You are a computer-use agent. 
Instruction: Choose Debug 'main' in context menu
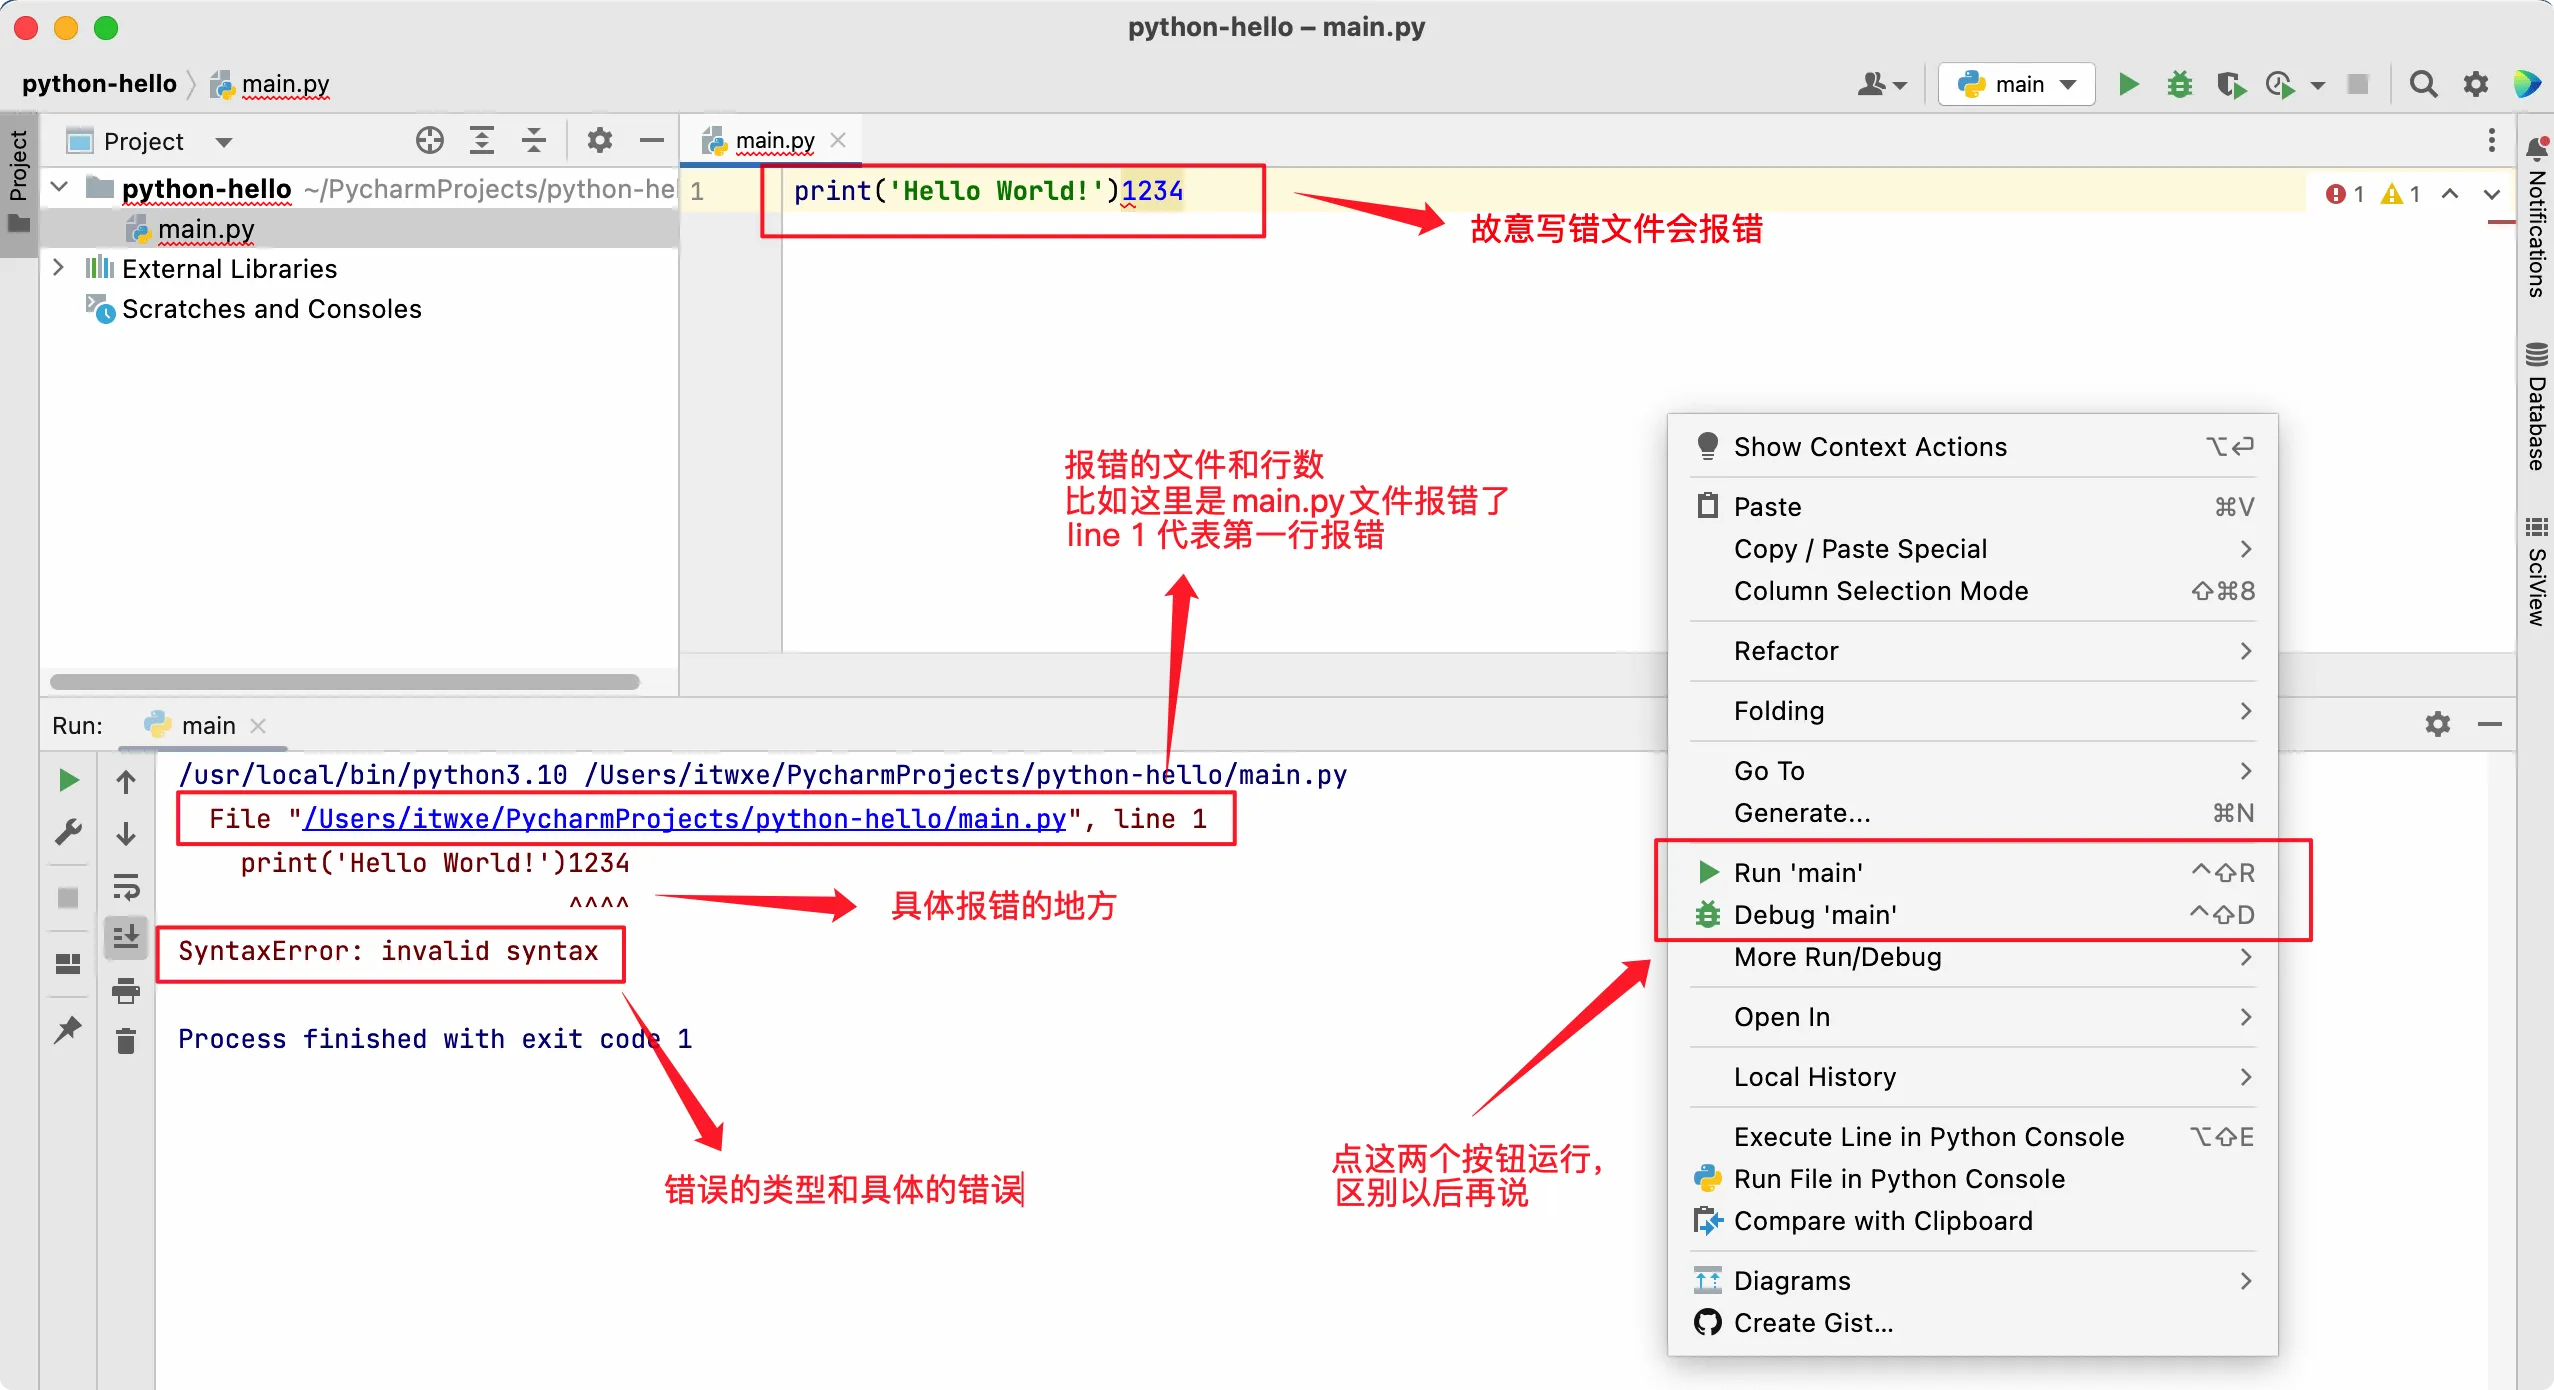1814,914
